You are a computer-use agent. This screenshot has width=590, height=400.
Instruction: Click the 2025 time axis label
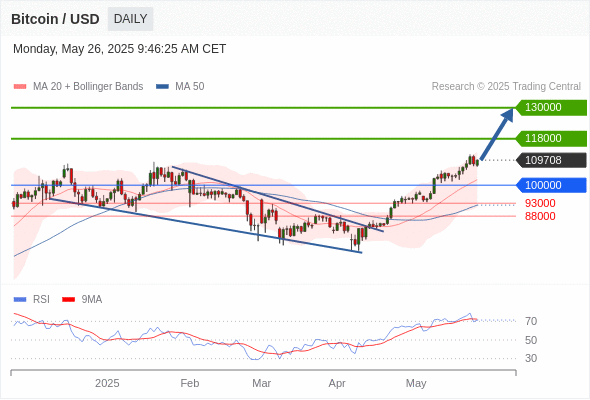(x=107, y=383)
